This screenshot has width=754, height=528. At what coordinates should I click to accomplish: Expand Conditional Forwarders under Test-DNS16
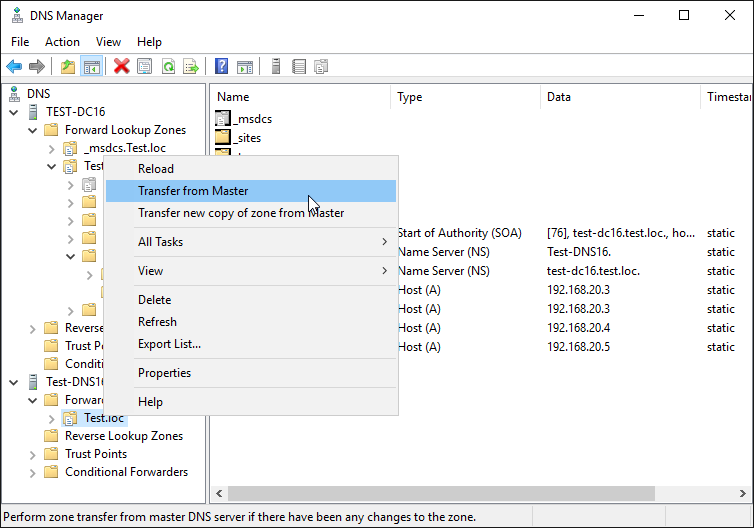coord(32,473)
